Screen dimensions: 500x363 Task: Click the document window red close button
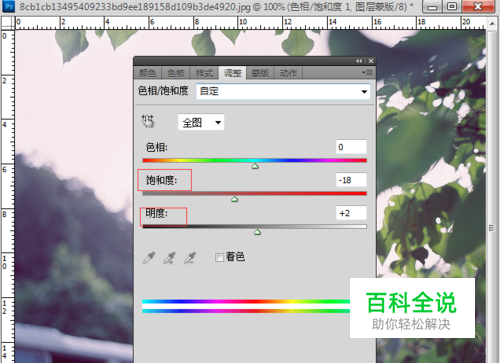coord(478,6)
